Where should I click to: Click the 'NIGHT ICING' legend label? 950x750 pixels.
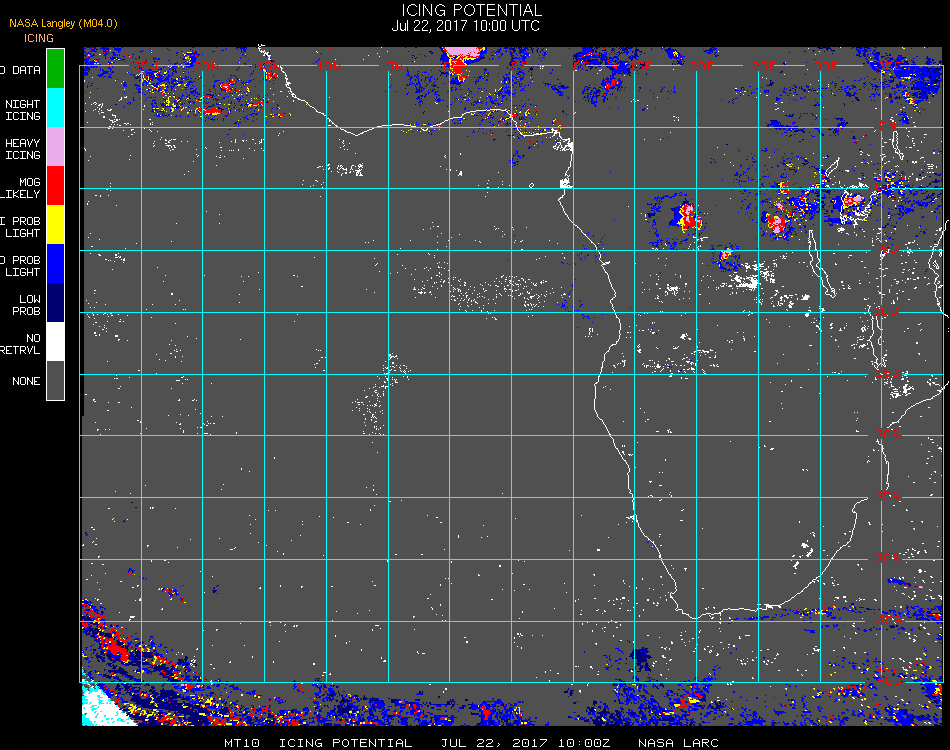click(x=22, y=110)
